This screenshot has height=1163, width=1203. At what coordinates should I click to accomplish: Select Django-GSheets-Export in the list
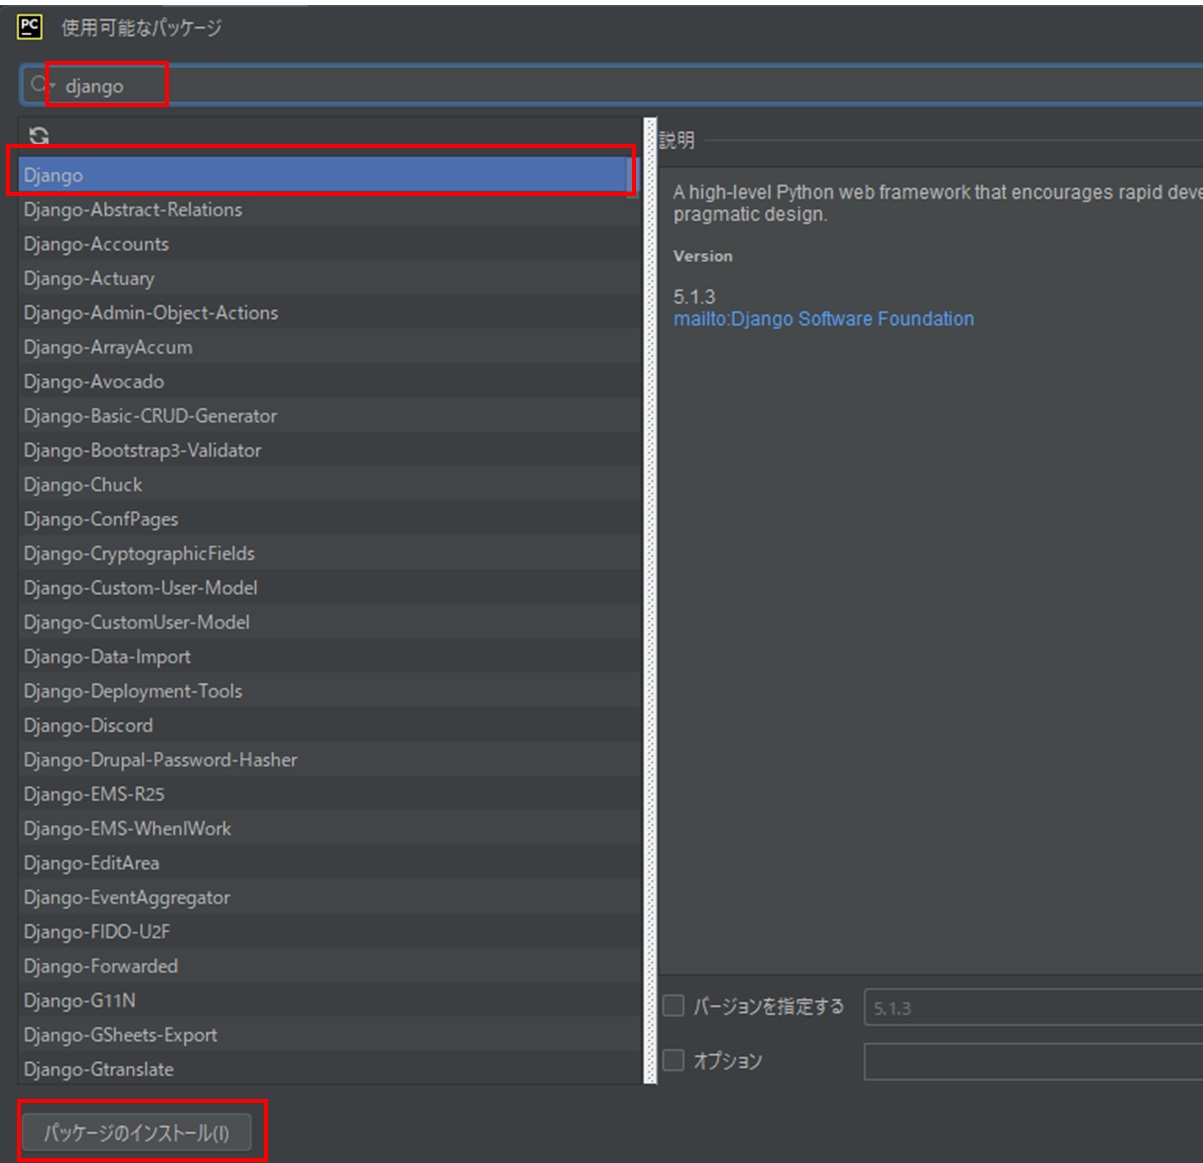point(329,1035)
